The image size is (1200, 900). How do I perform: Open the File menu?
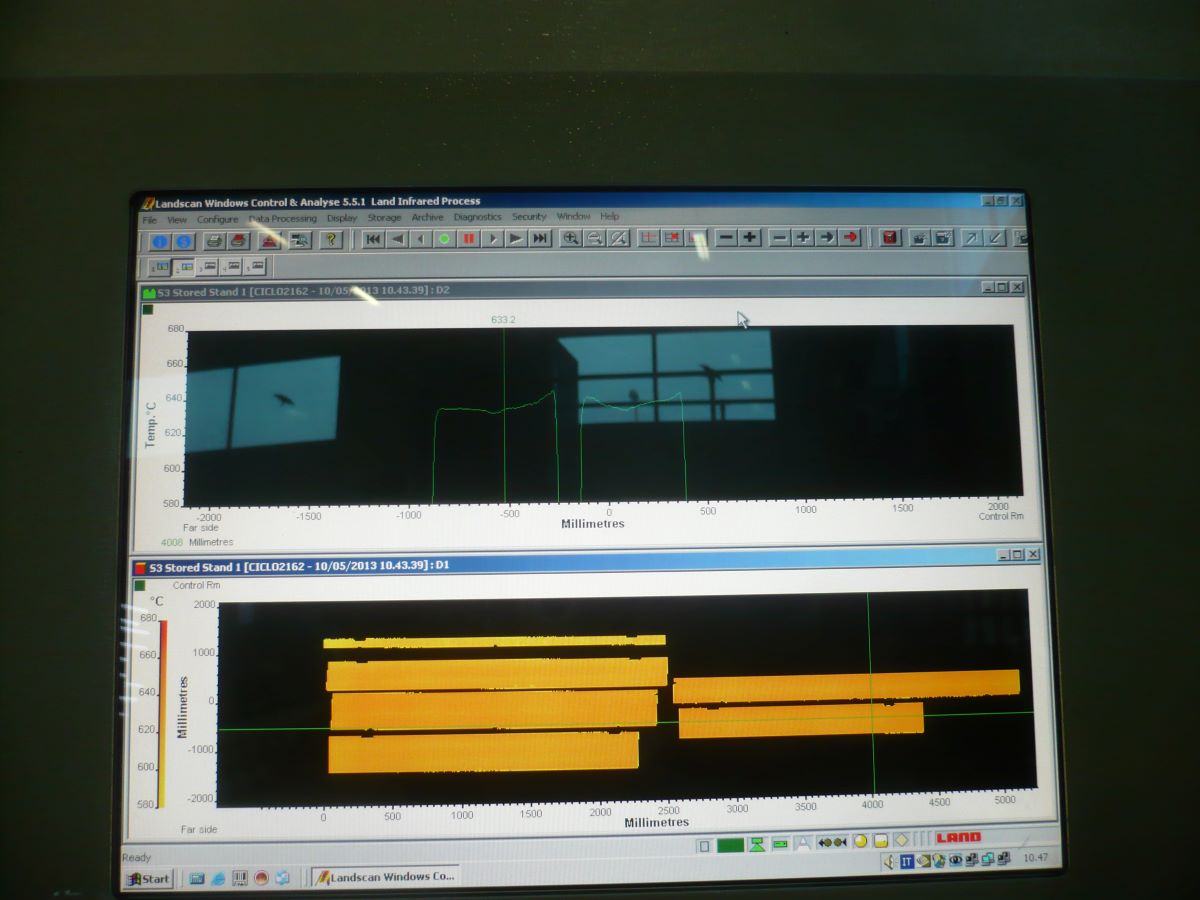click(150, 219)
